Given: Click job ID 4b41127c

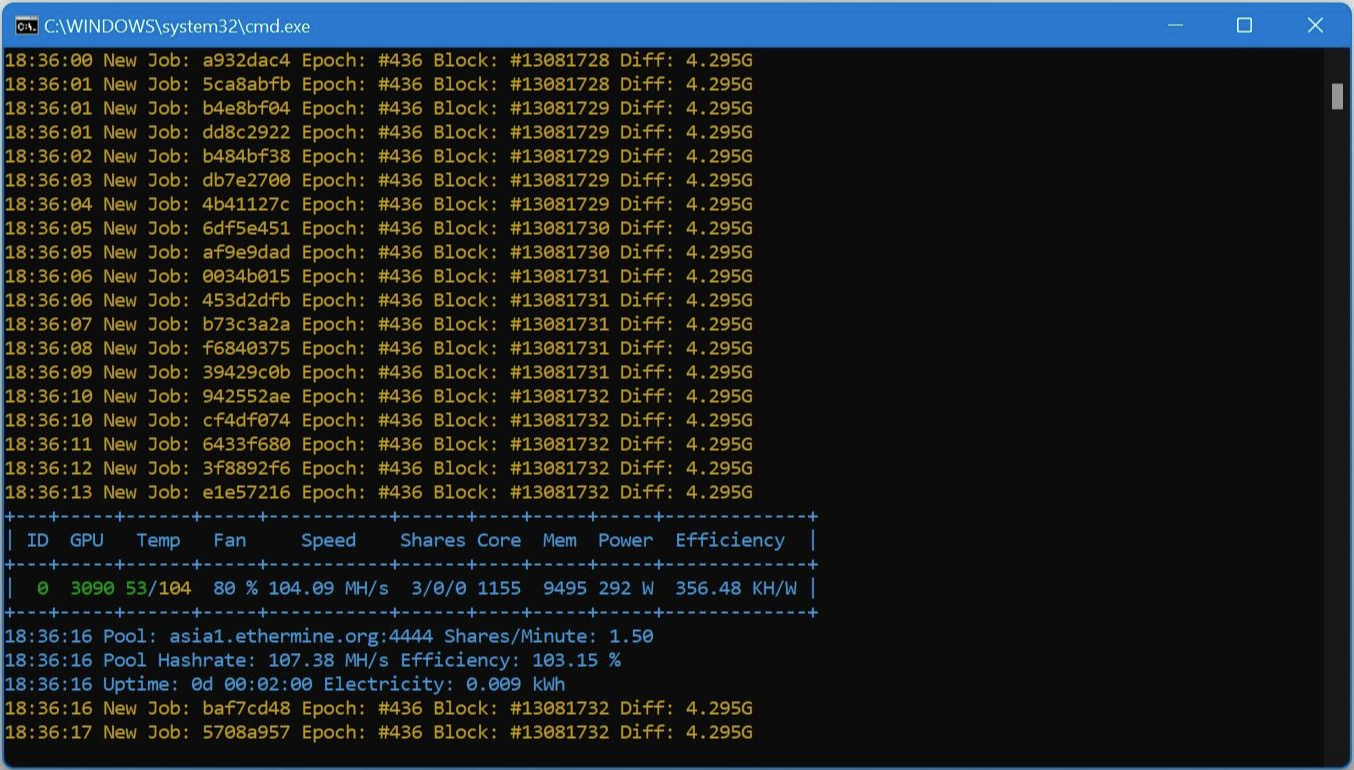Looking at the screenshot, I should (x=246, y=204).
